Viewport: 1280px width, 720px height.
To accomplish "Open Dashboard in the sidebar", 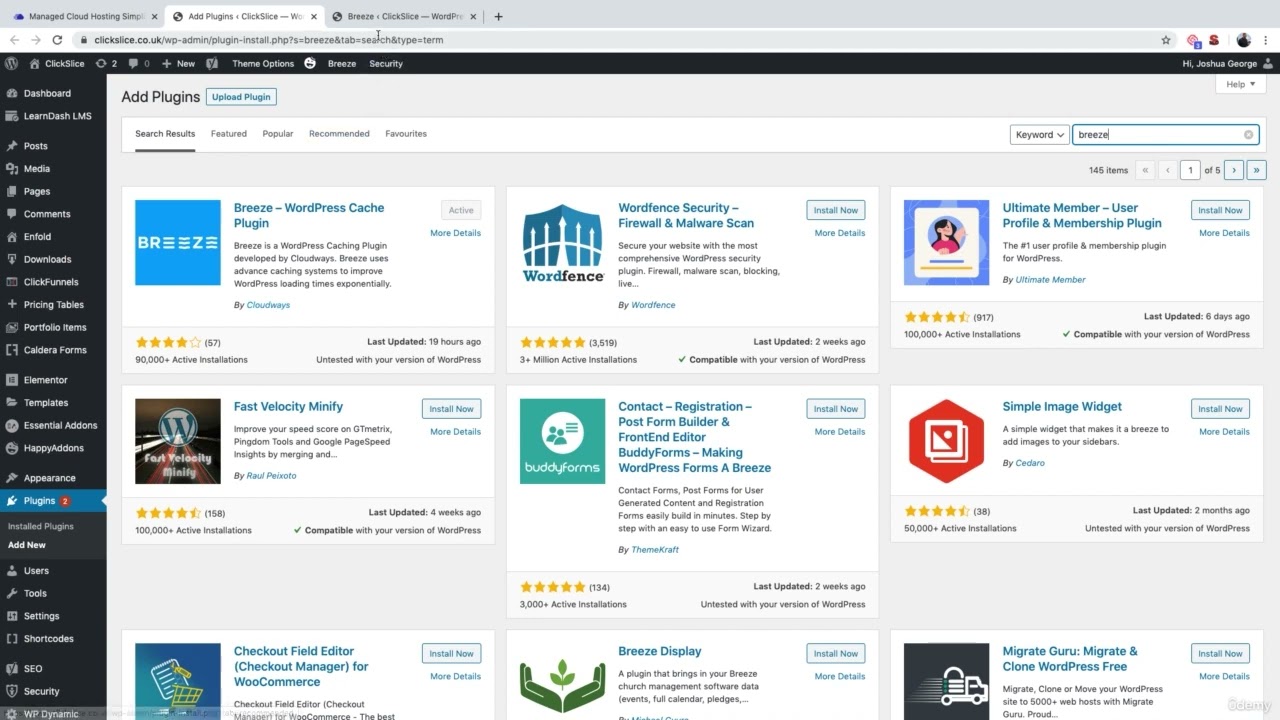I will point(47,93).
